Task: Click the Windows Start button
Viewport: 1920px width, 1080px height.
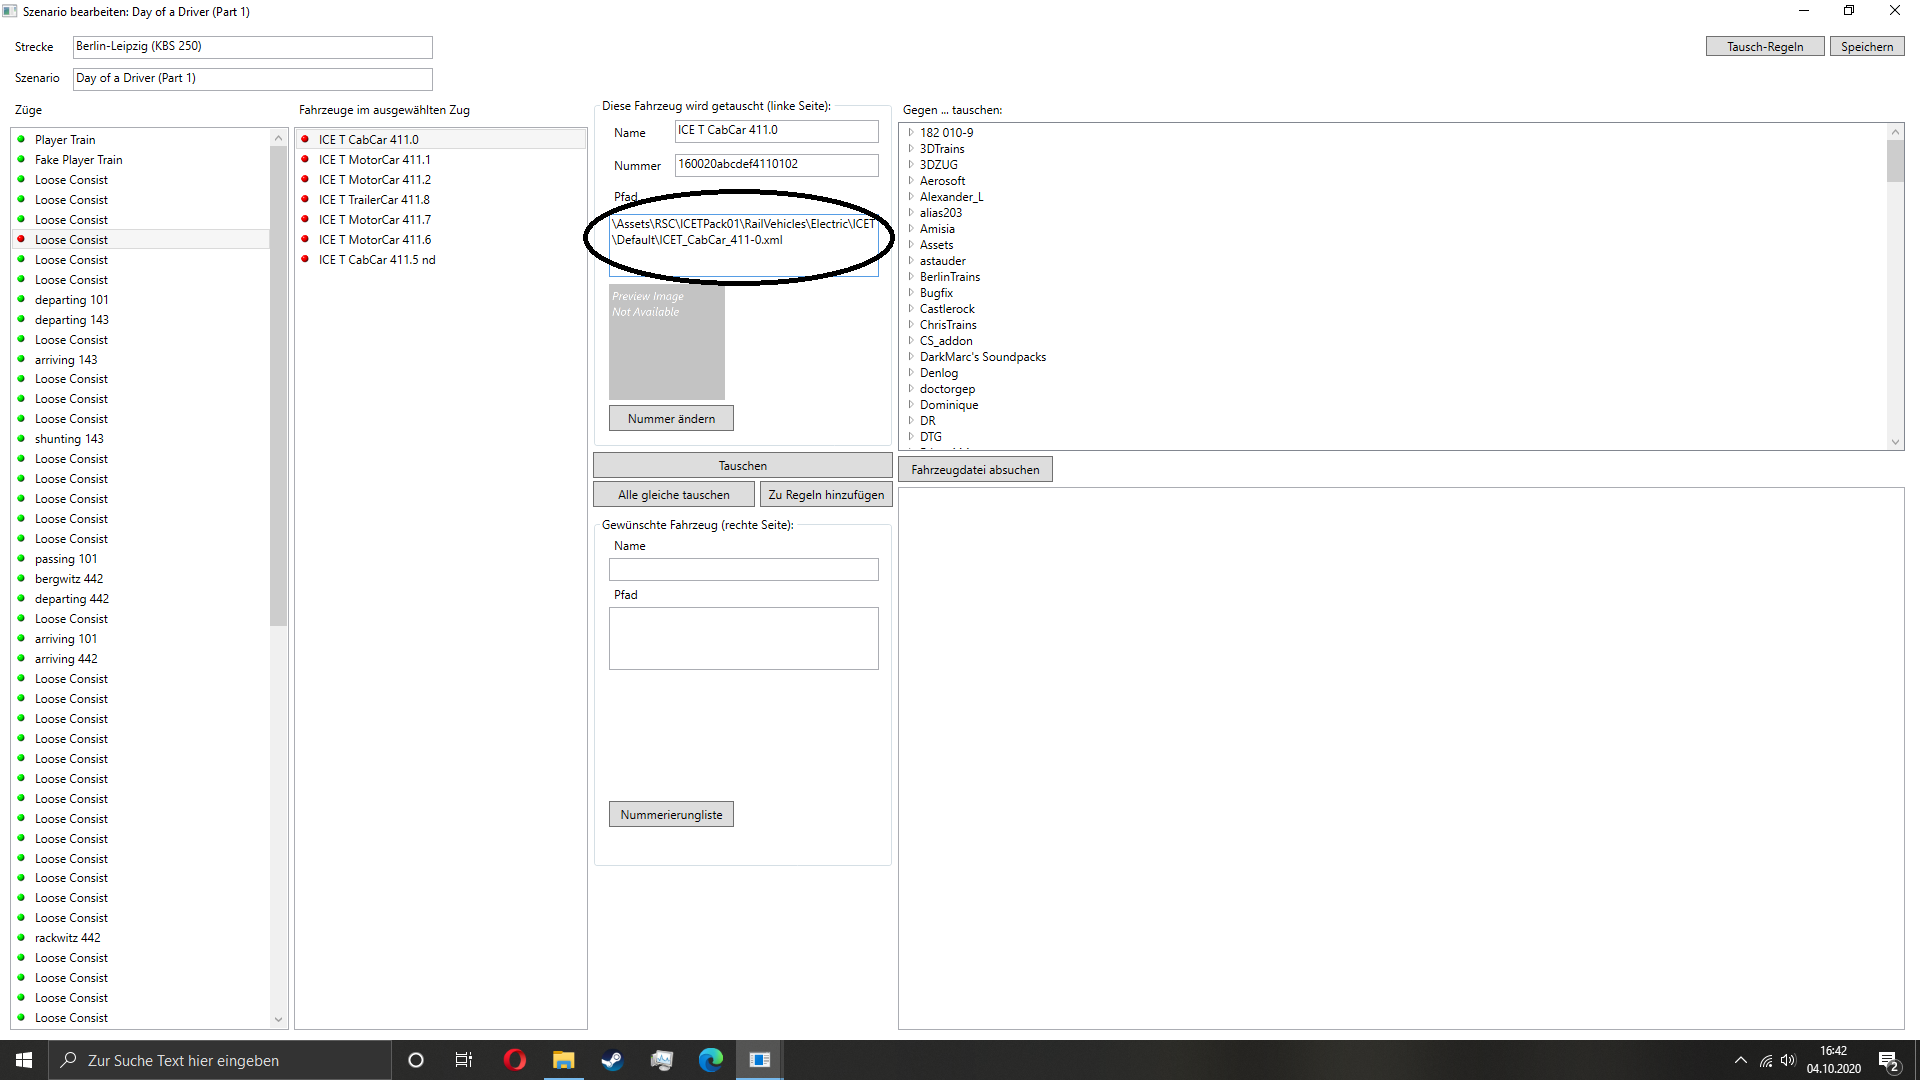Action: tap(24, 1060)
